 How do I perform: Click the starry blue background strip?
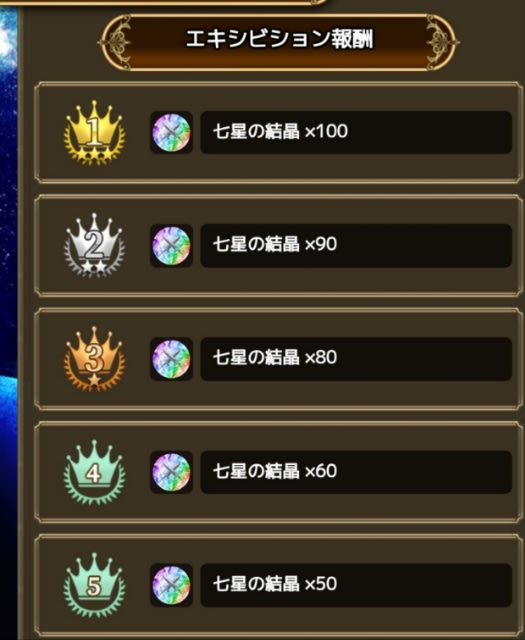point(9,322)
